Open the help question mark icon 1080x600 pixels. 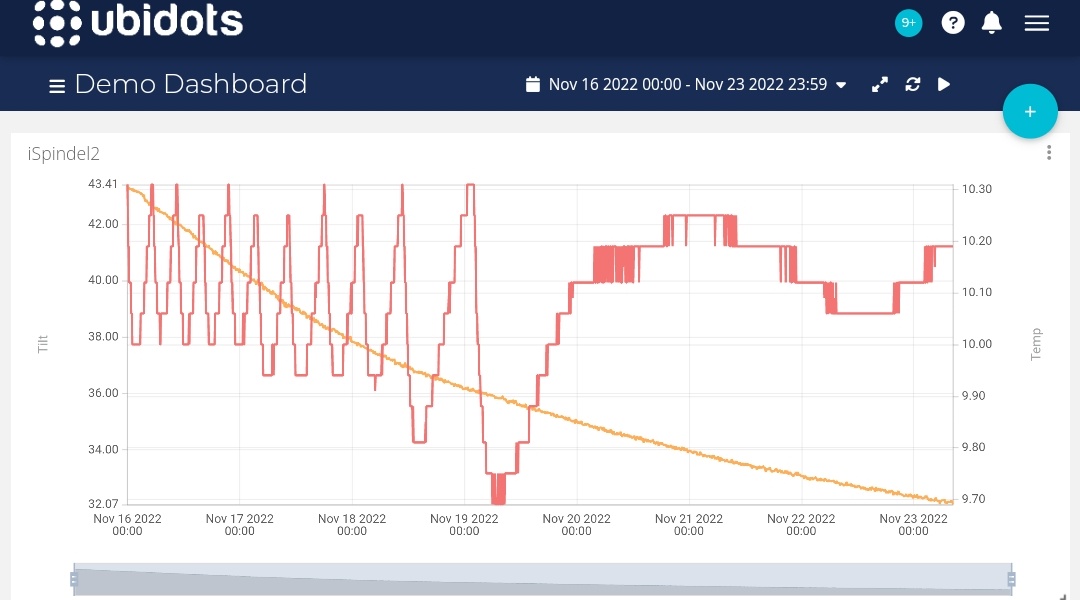(953, 23)
